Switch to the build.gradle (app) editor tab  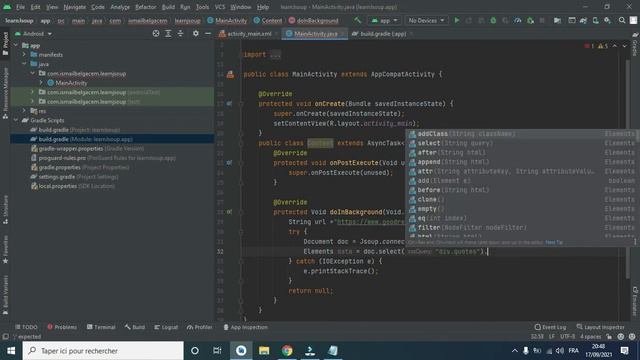[x=382, y=34]
